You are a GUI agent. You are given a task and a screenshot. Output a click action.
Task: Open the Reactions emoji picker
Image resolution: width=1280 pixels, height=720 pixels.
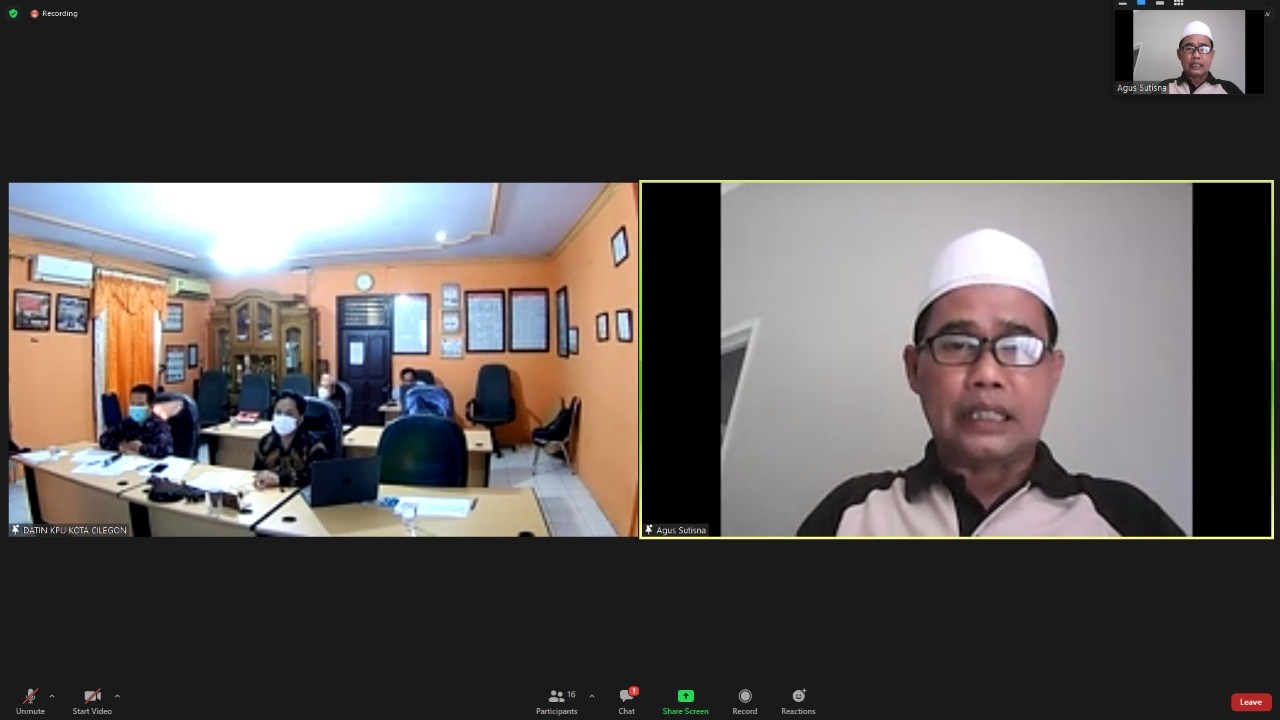pyautogui.click(x=798, y=701)
